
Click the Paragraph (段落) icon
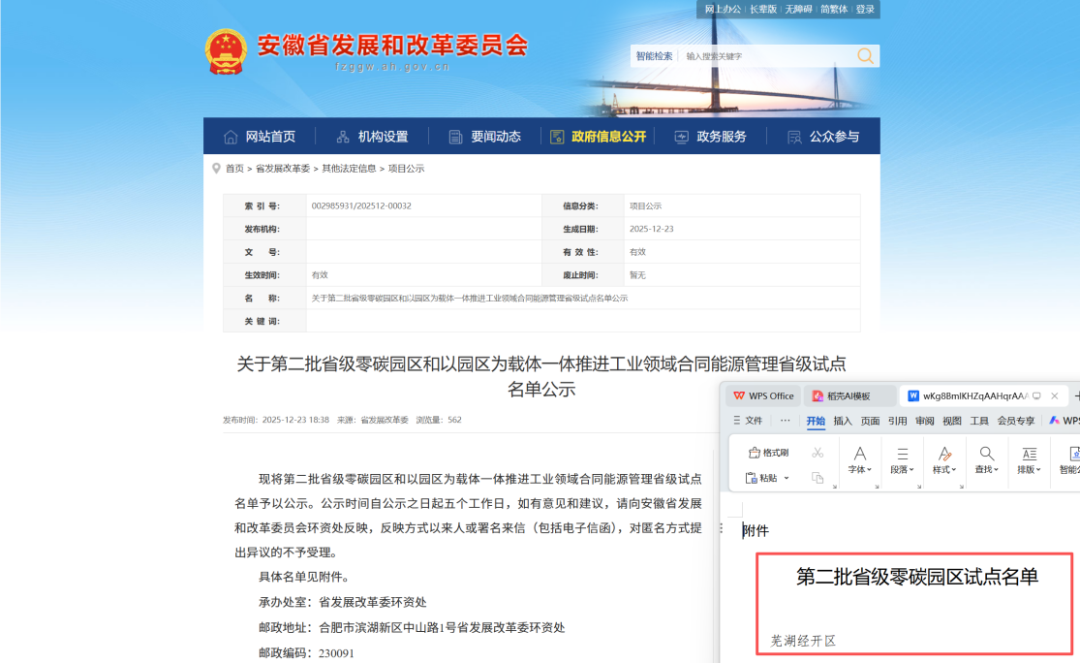coord(902,453)
